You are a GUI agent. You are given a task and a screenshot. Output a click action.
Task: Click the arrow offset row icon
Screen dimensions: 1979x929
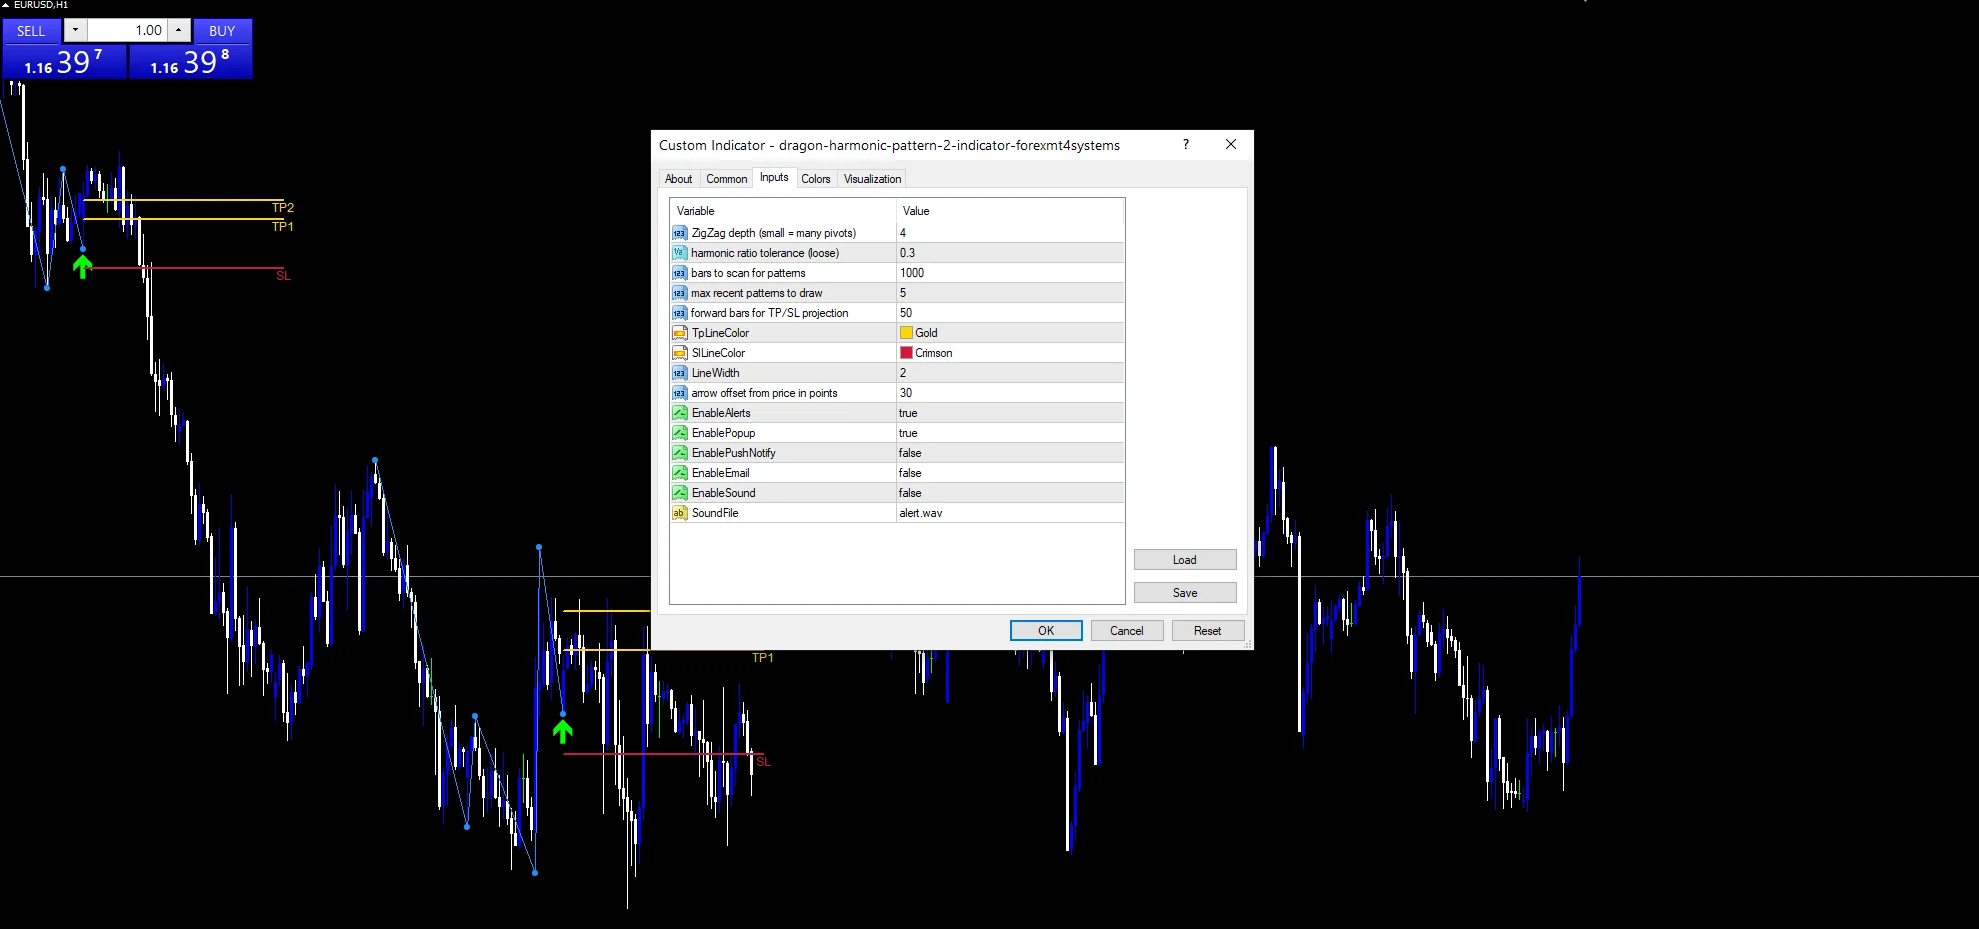pyautogui.click(x=679, y=393)
